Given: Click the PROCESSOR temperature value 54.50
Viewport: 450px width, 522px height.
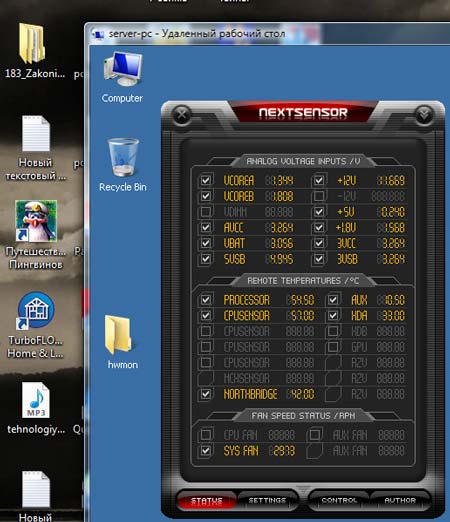Looking at the screenshot, I should tap(300, 300).
